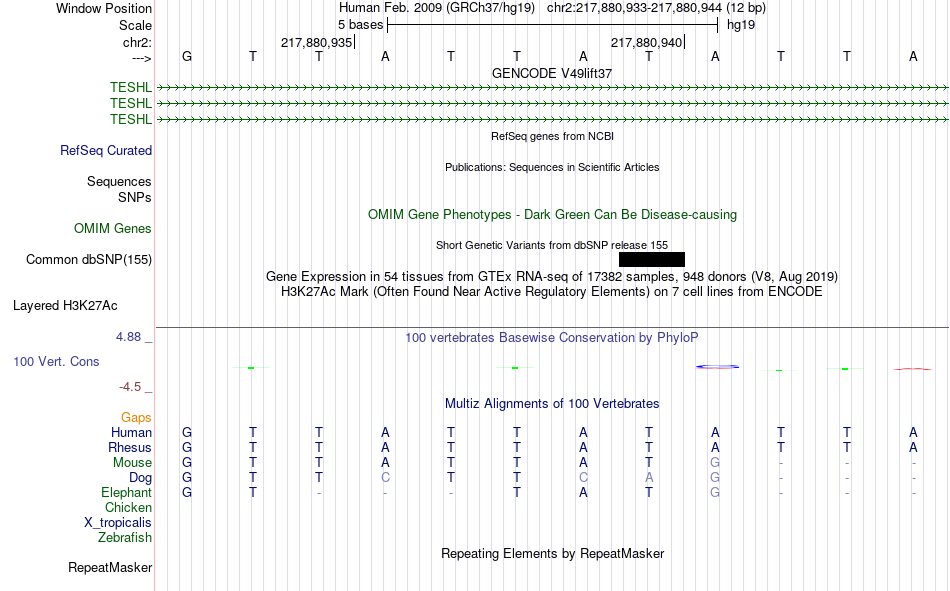
Task: Click the ---> strand direction arrow label
Action: pyautogui.click(x=142, y=58)
